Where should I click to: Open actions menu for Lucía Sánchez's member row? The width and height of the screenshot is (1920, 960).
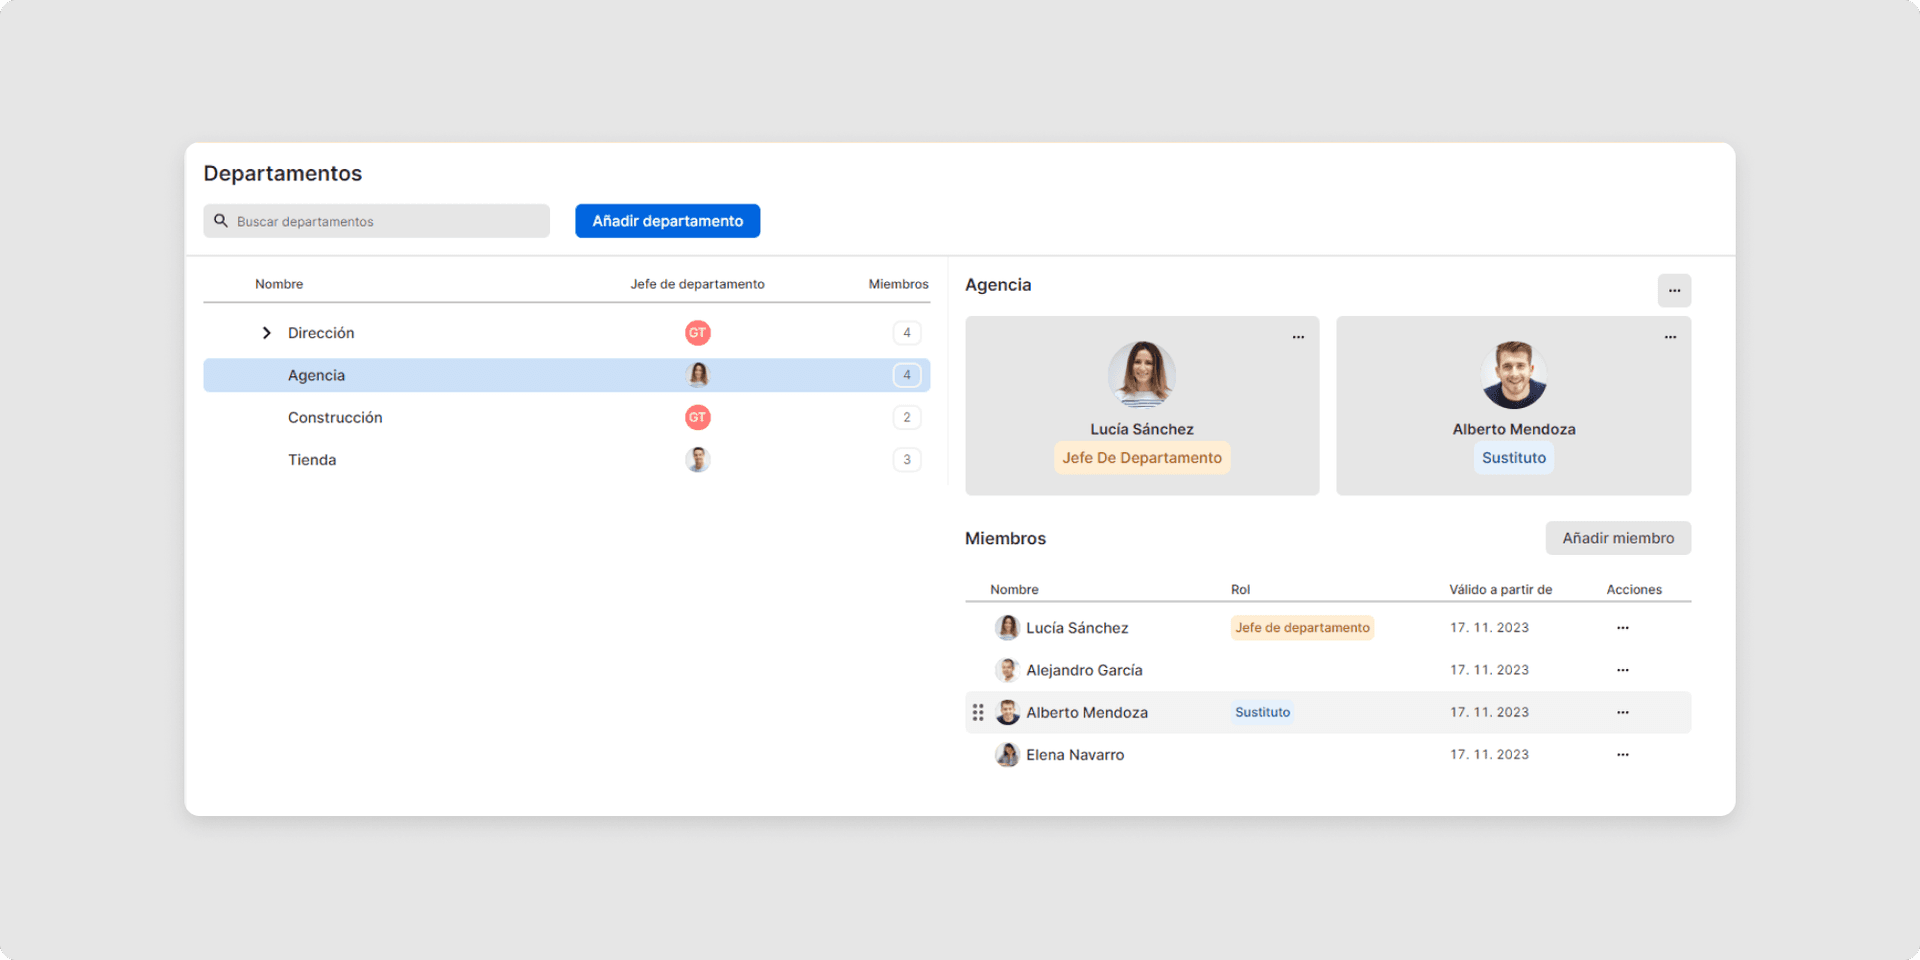(1622, 628)
